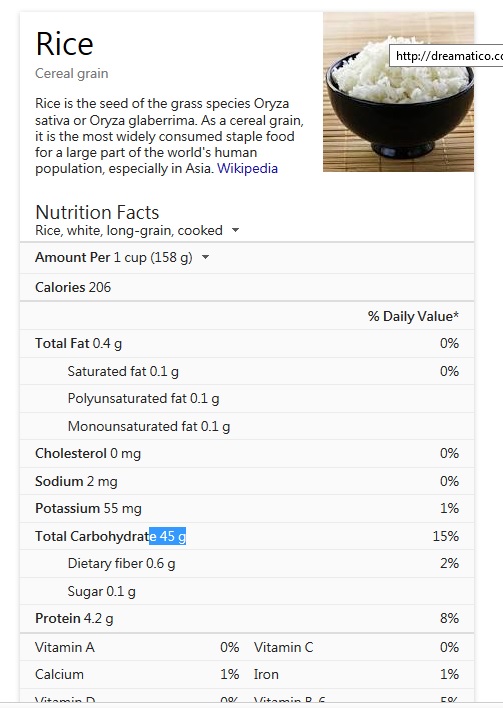Viewport: 503px width, 708px height.
Task: Click the Iron nutrient label
Action: pos(266,675)
